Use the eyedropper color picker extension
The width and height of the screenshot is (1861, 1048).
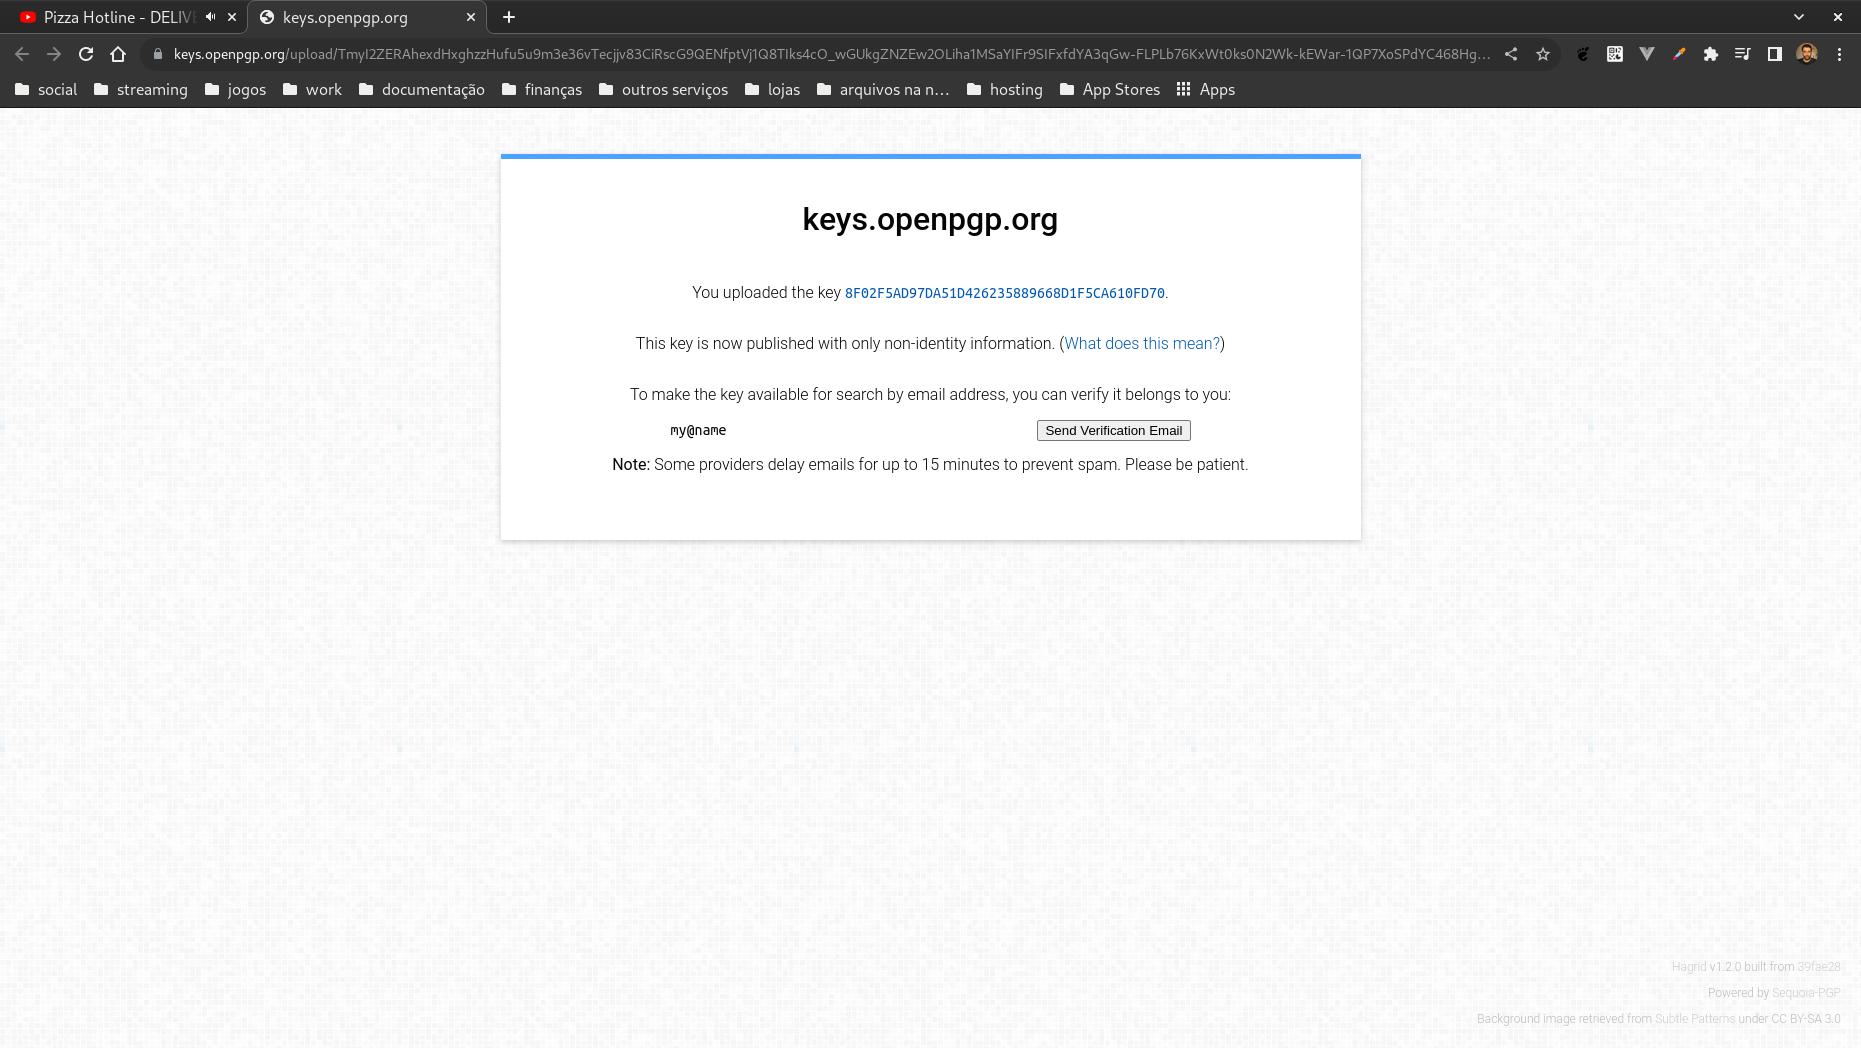(x=1678, y=54)
